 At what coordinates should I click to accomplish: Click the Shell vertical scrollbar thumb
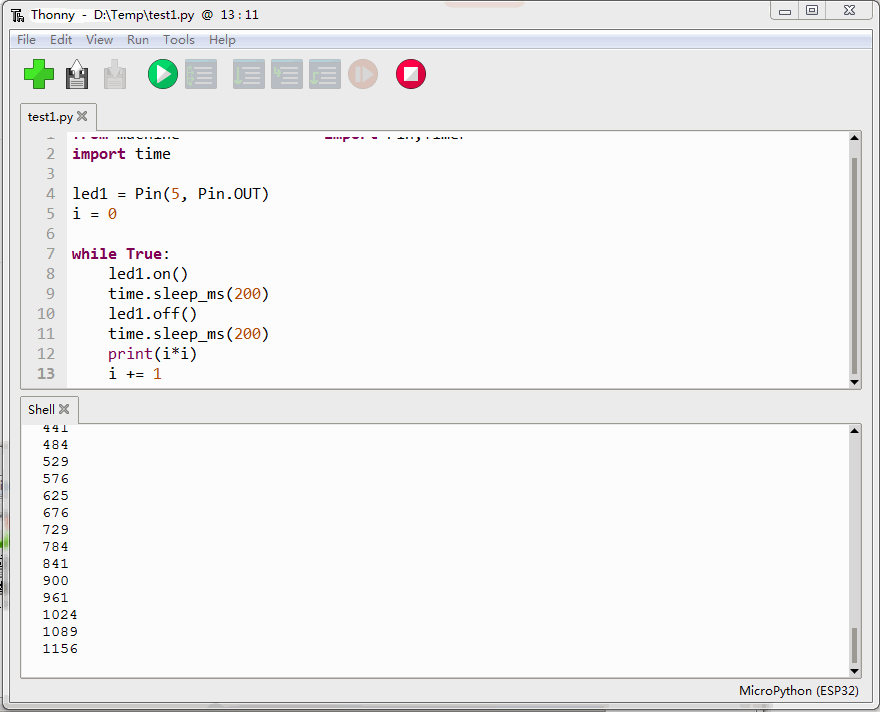[x=854, y=645]
